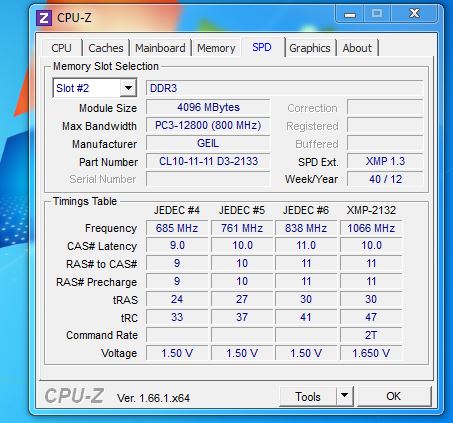
Task: Click the 40 / 12 Week/Year value
Action: pyautogui.click(x=385, y=179)
